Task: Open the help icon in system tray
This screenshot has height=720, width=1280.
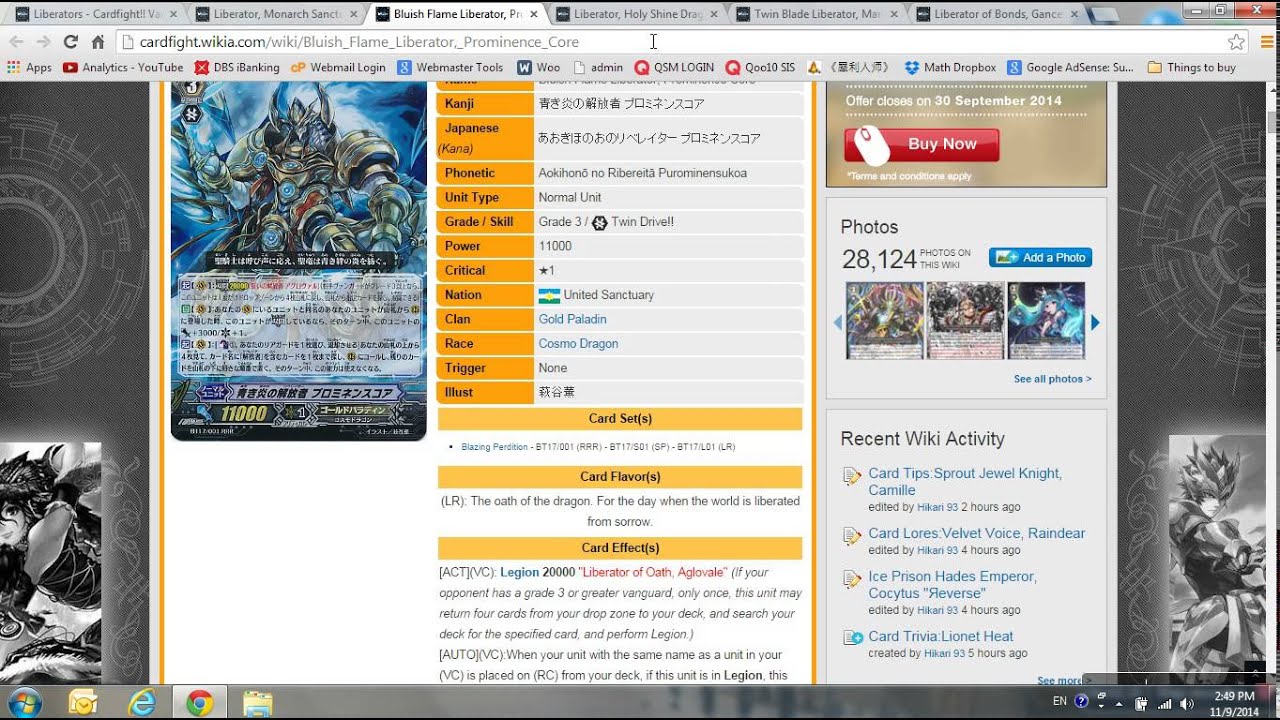Action: (1081, 701)
